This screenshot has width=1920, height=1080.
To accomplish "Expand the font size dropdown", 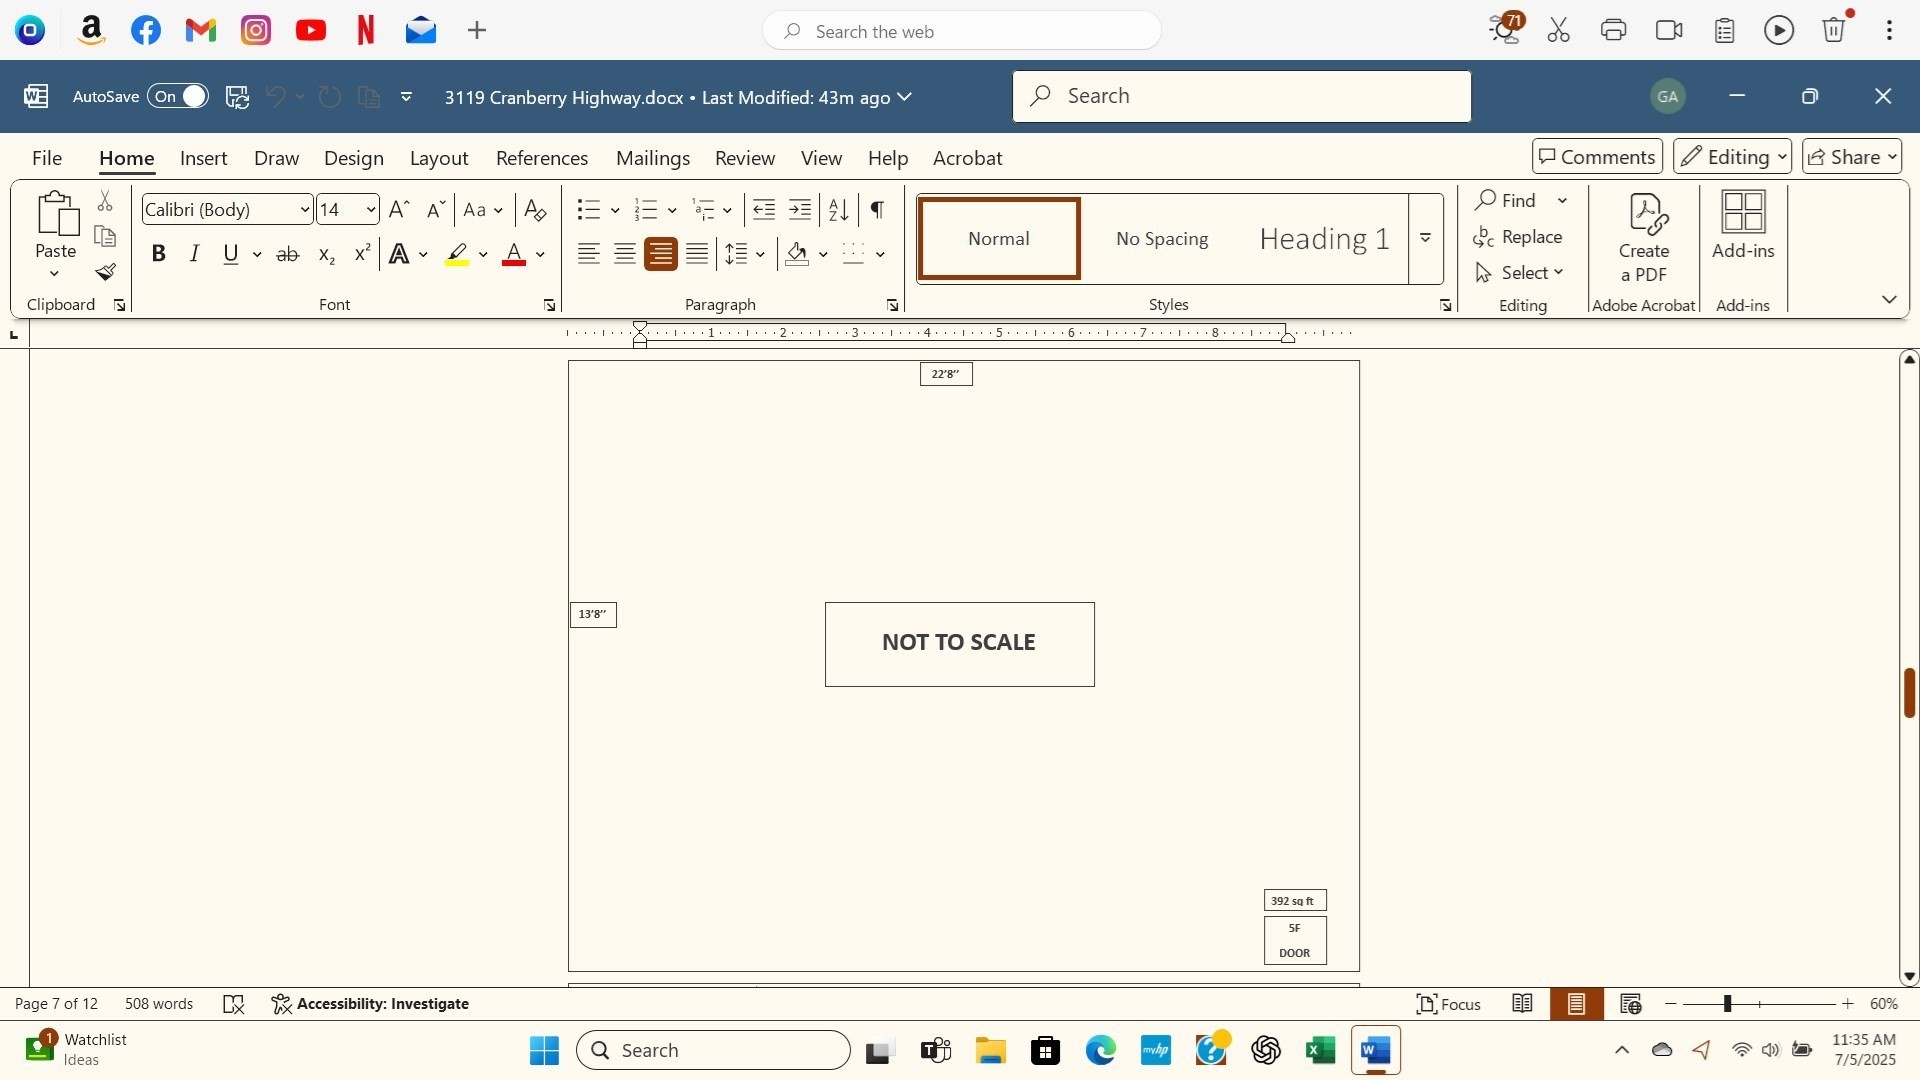I will click(371, 210).
